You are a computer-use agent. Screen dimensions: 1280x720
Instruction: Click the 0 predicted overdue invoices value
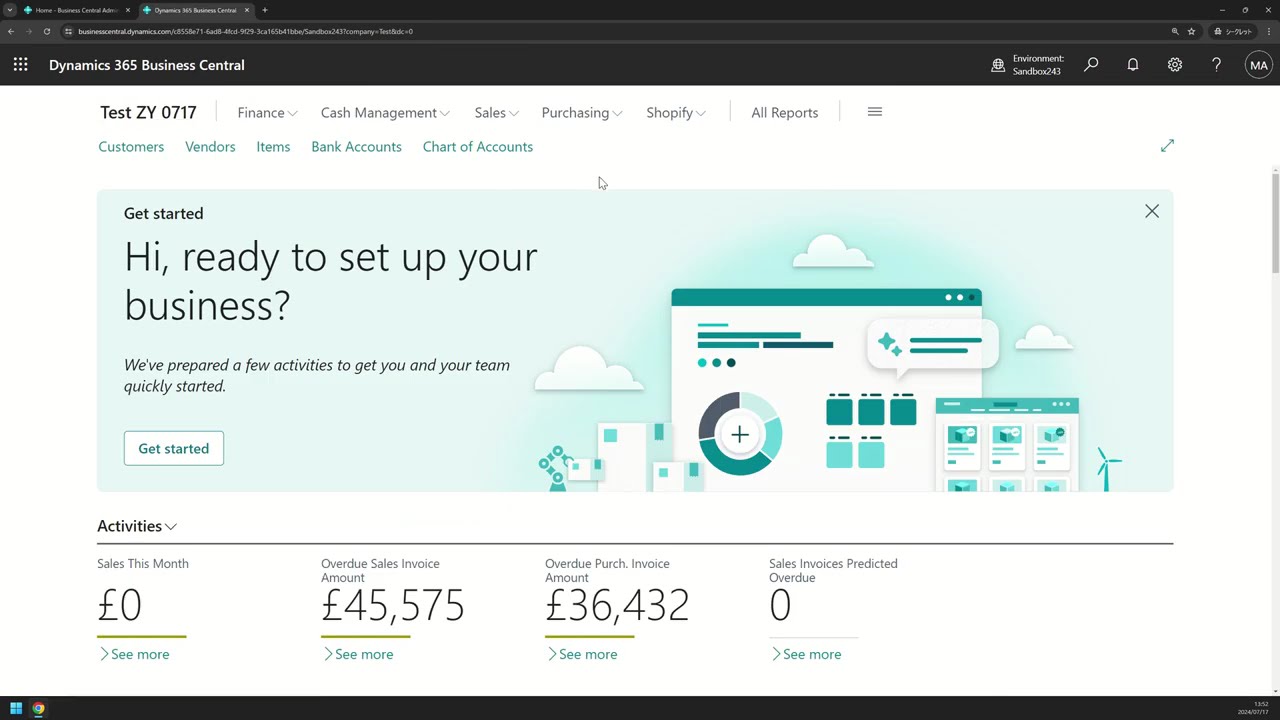click(780, 605)
